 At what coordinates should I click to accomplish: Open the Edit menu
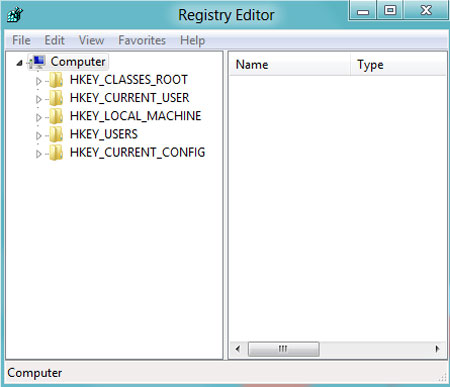pyautogui.click(x=54, y=40)
